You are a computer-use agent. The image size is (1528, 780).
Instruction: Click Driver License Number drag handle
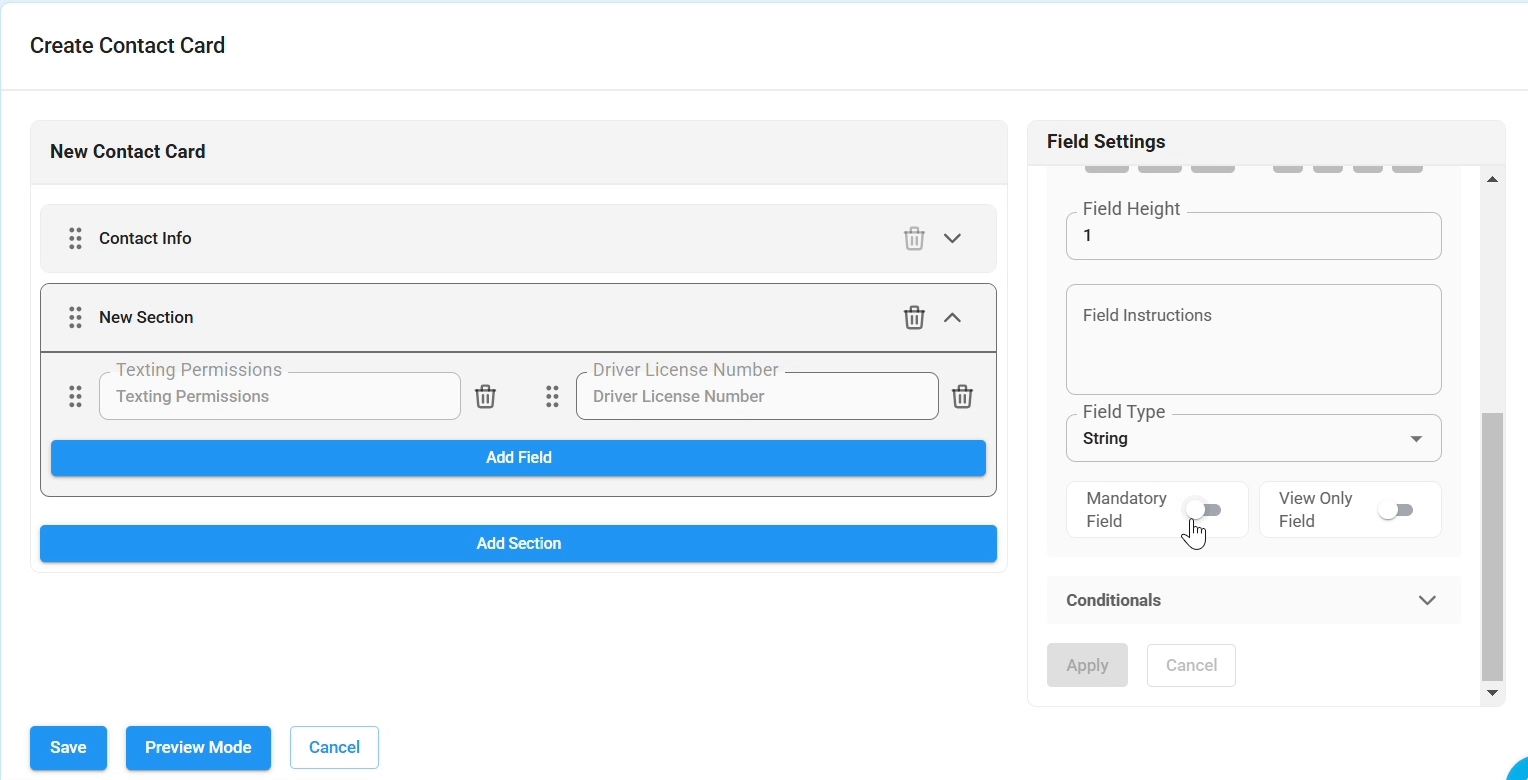552,396
